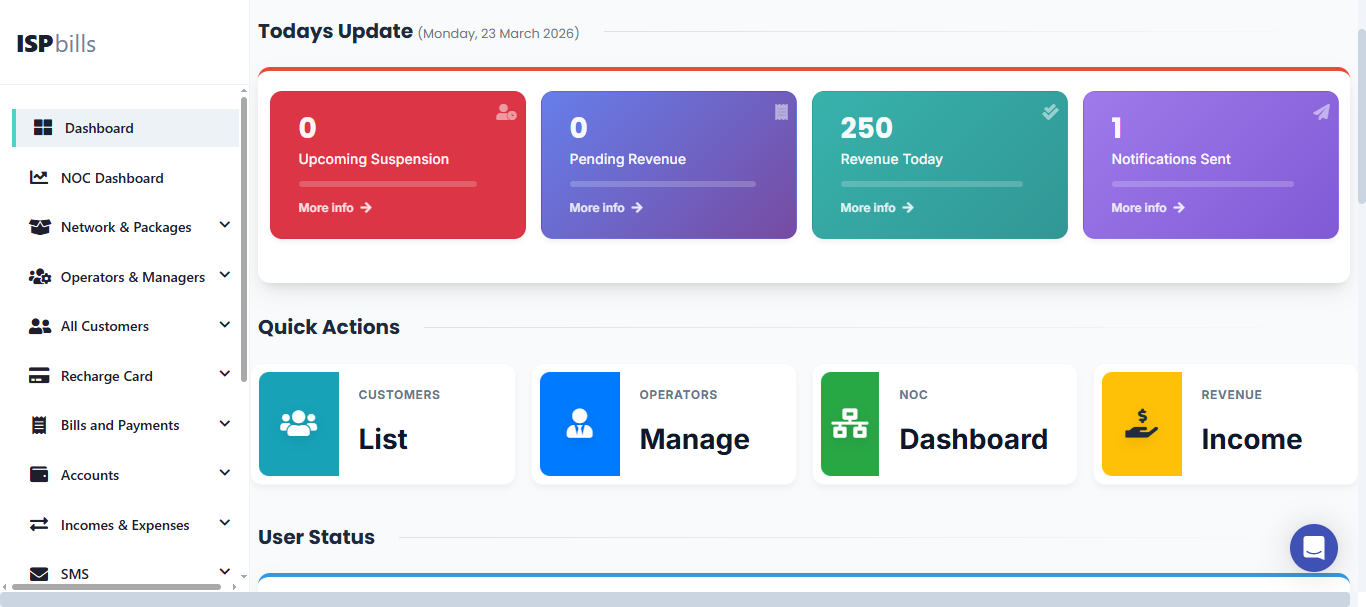This screenshot has height=607, width=1366.
Task: Expand the Incomes & Expenses menu
Action: coord(224,523)
